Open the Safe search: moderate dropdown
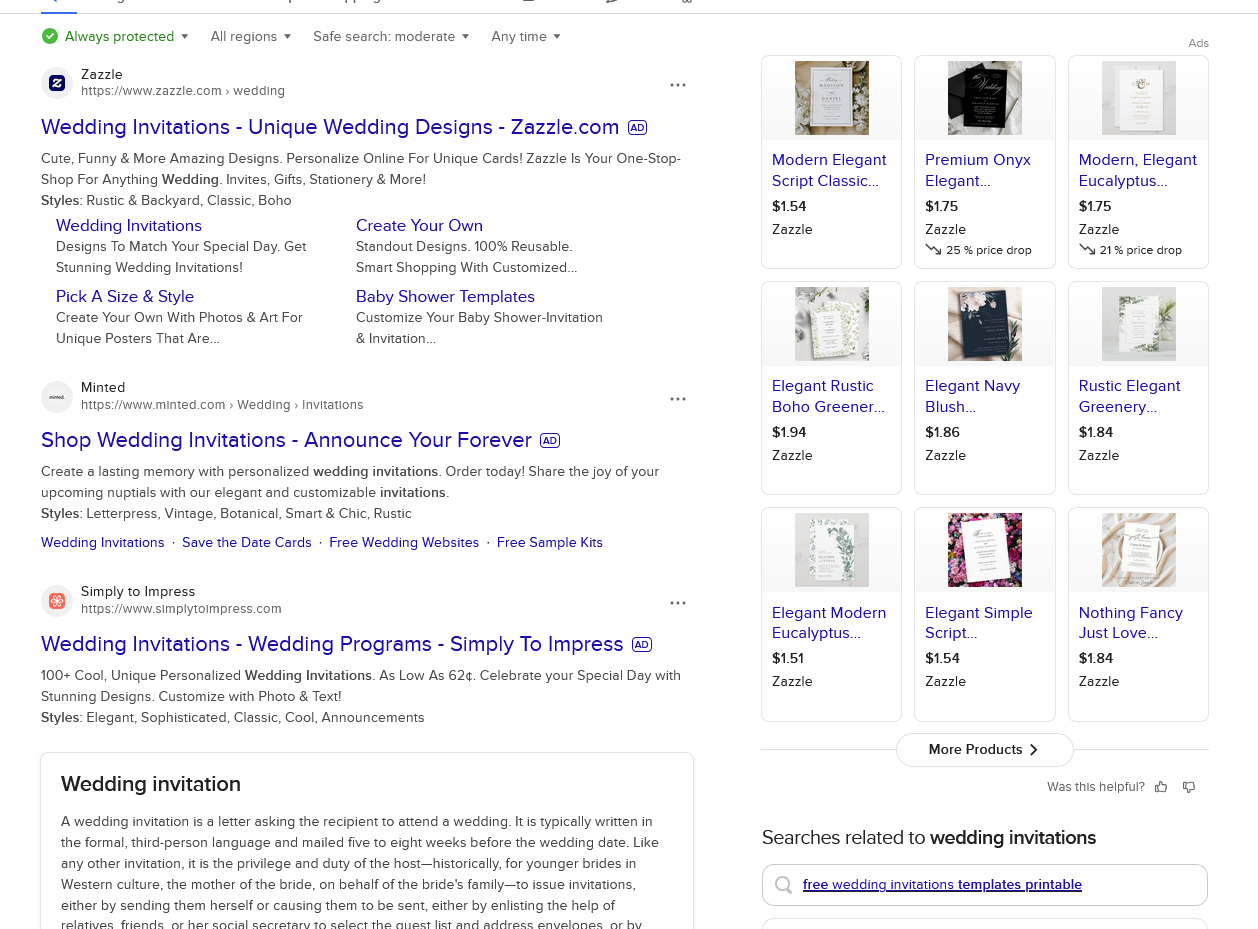 point(391,36)
